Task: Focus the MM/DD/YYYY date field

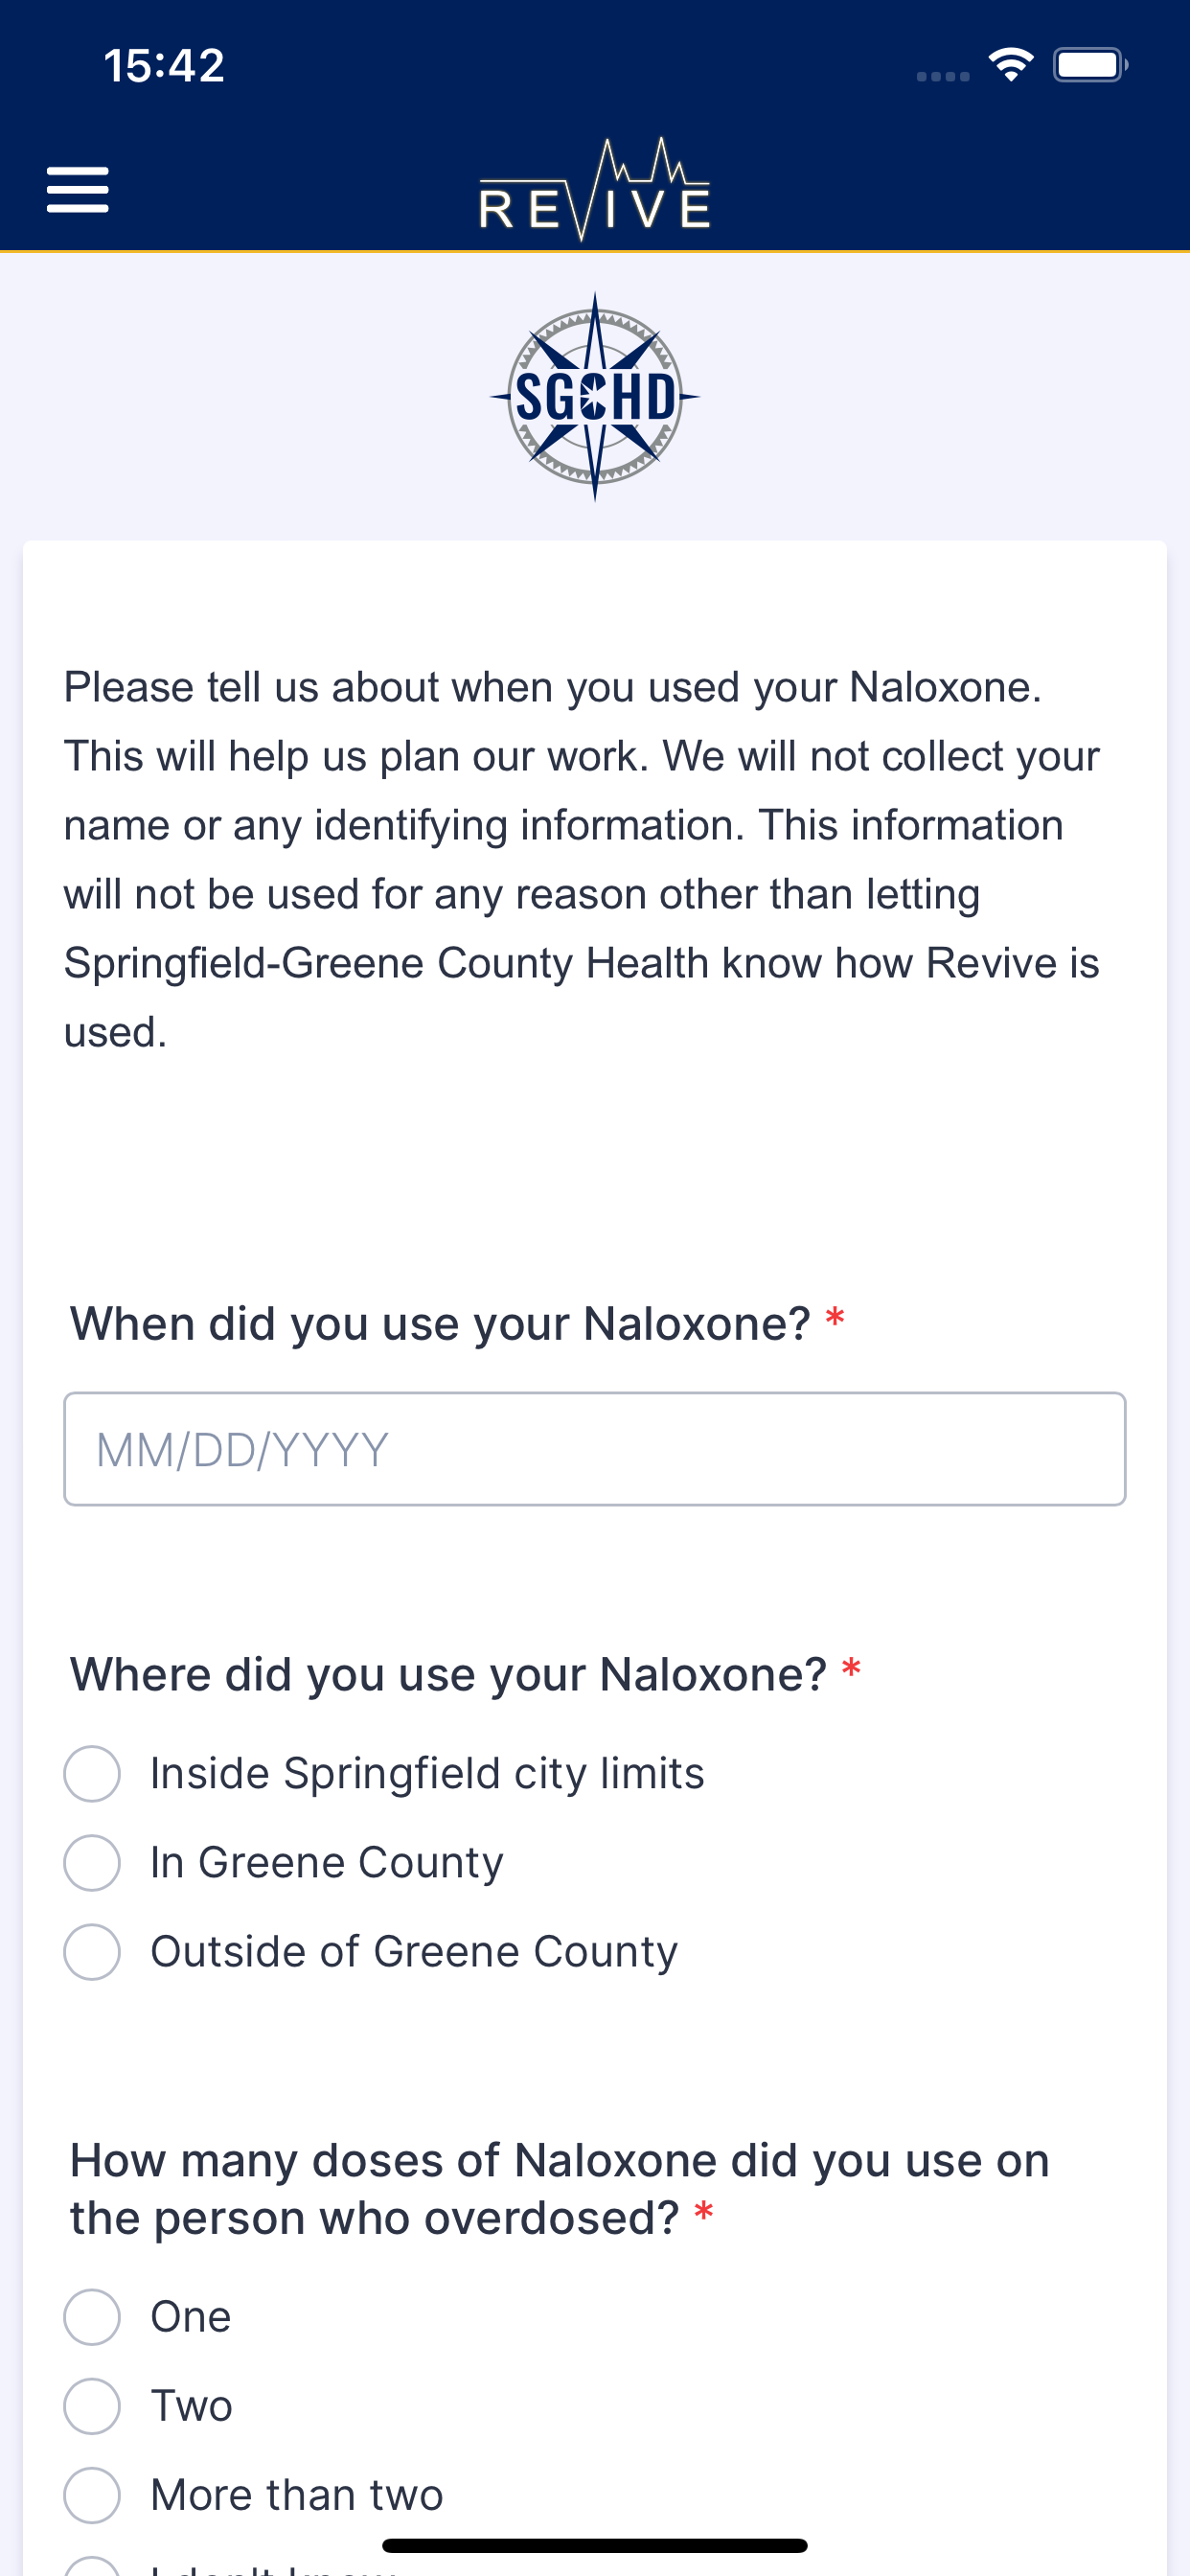Action: (595, 1449)
